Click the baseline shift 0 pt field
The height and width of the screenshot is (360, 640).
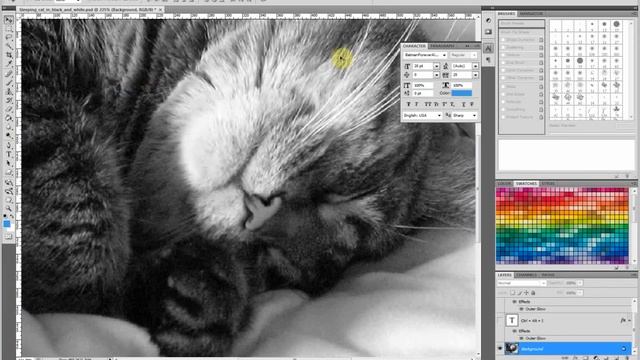[x=423, y=93]
